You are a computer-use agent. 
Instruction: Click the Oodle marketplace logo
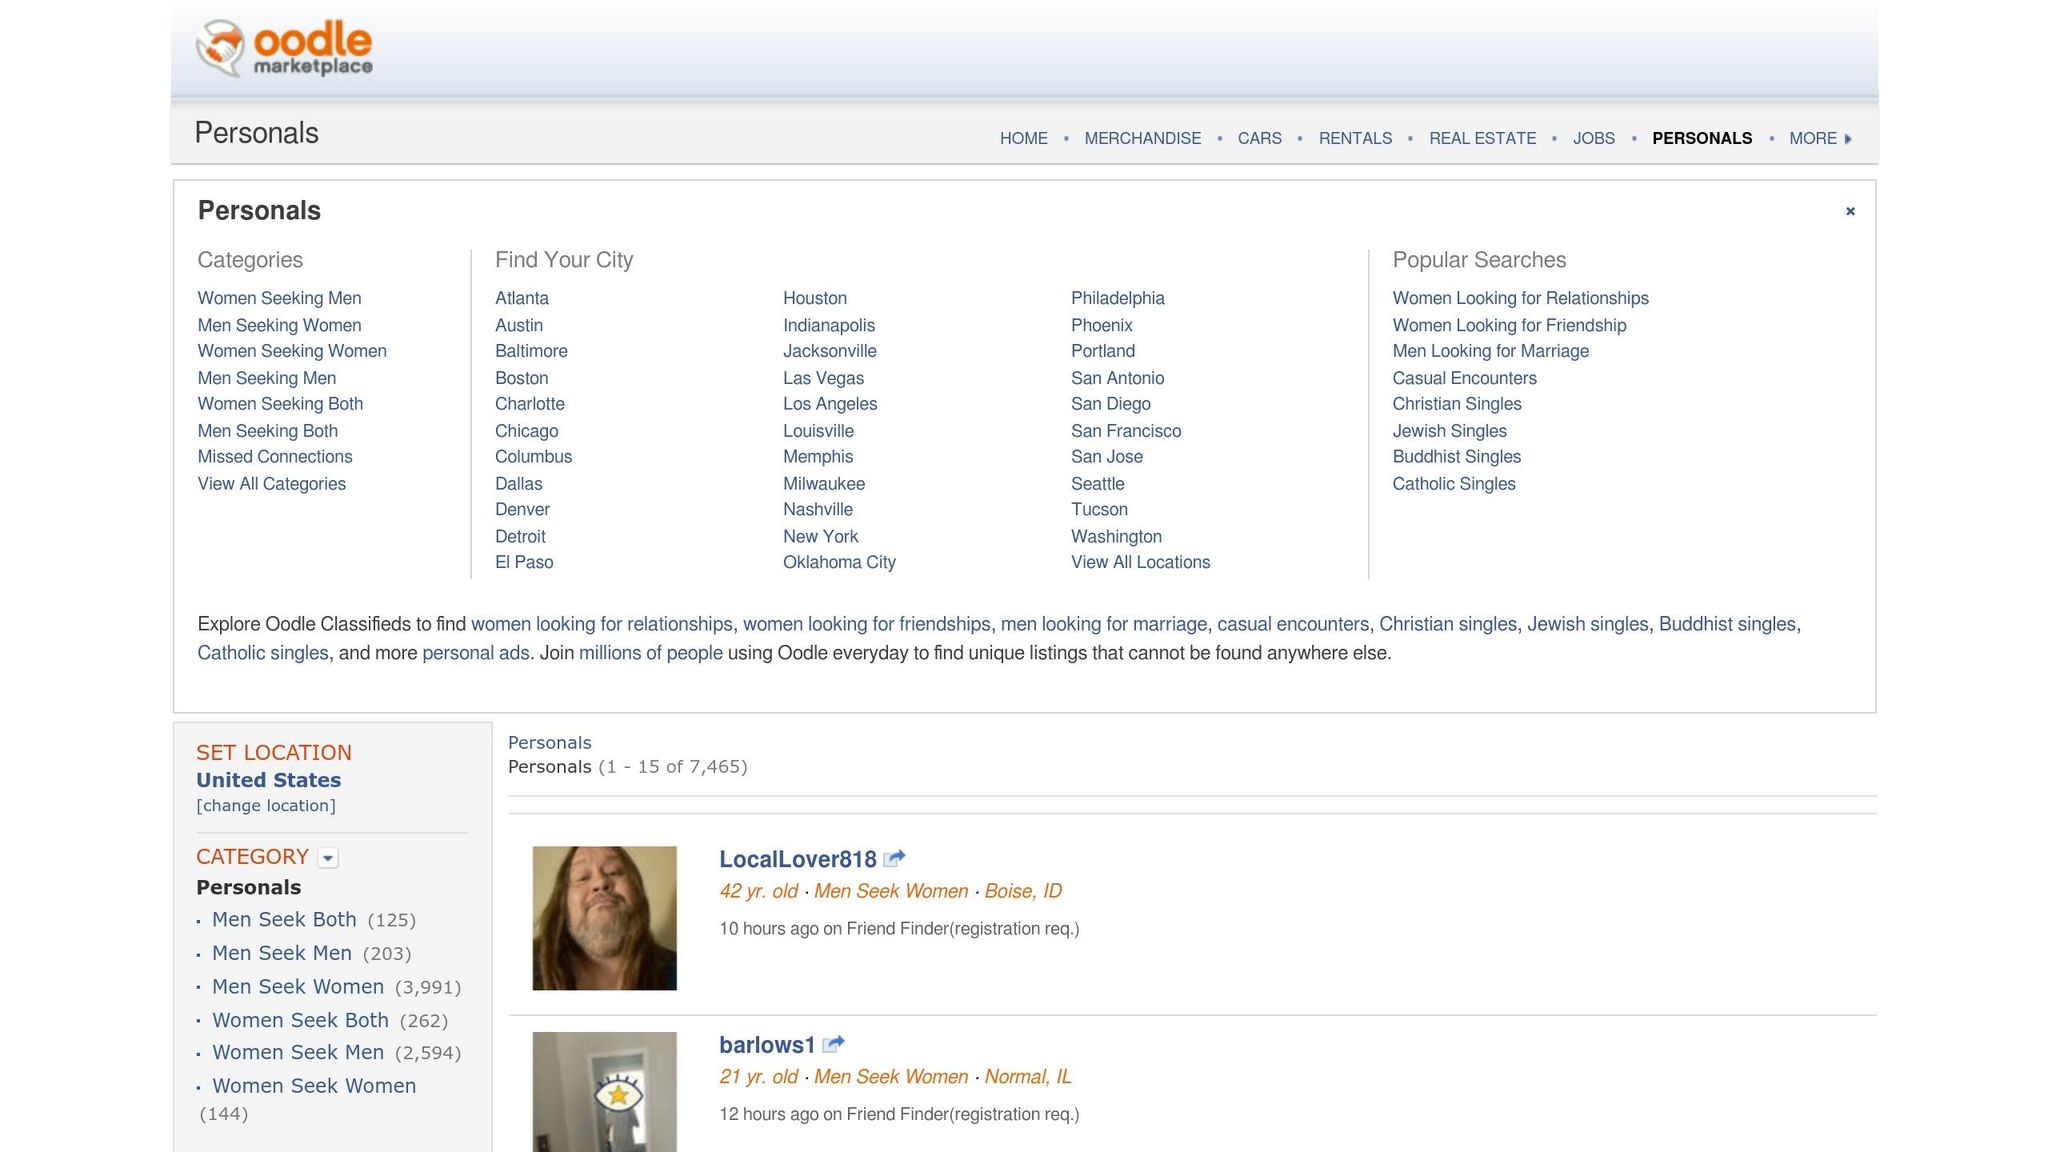[285, 48]
